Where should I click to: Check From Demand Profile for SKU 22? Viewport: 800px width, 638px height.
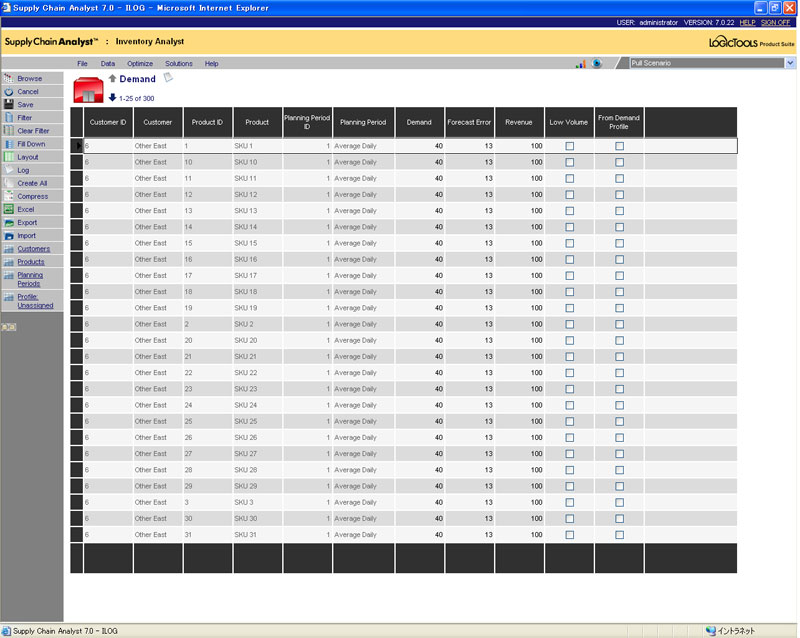[x=619, y=373]
